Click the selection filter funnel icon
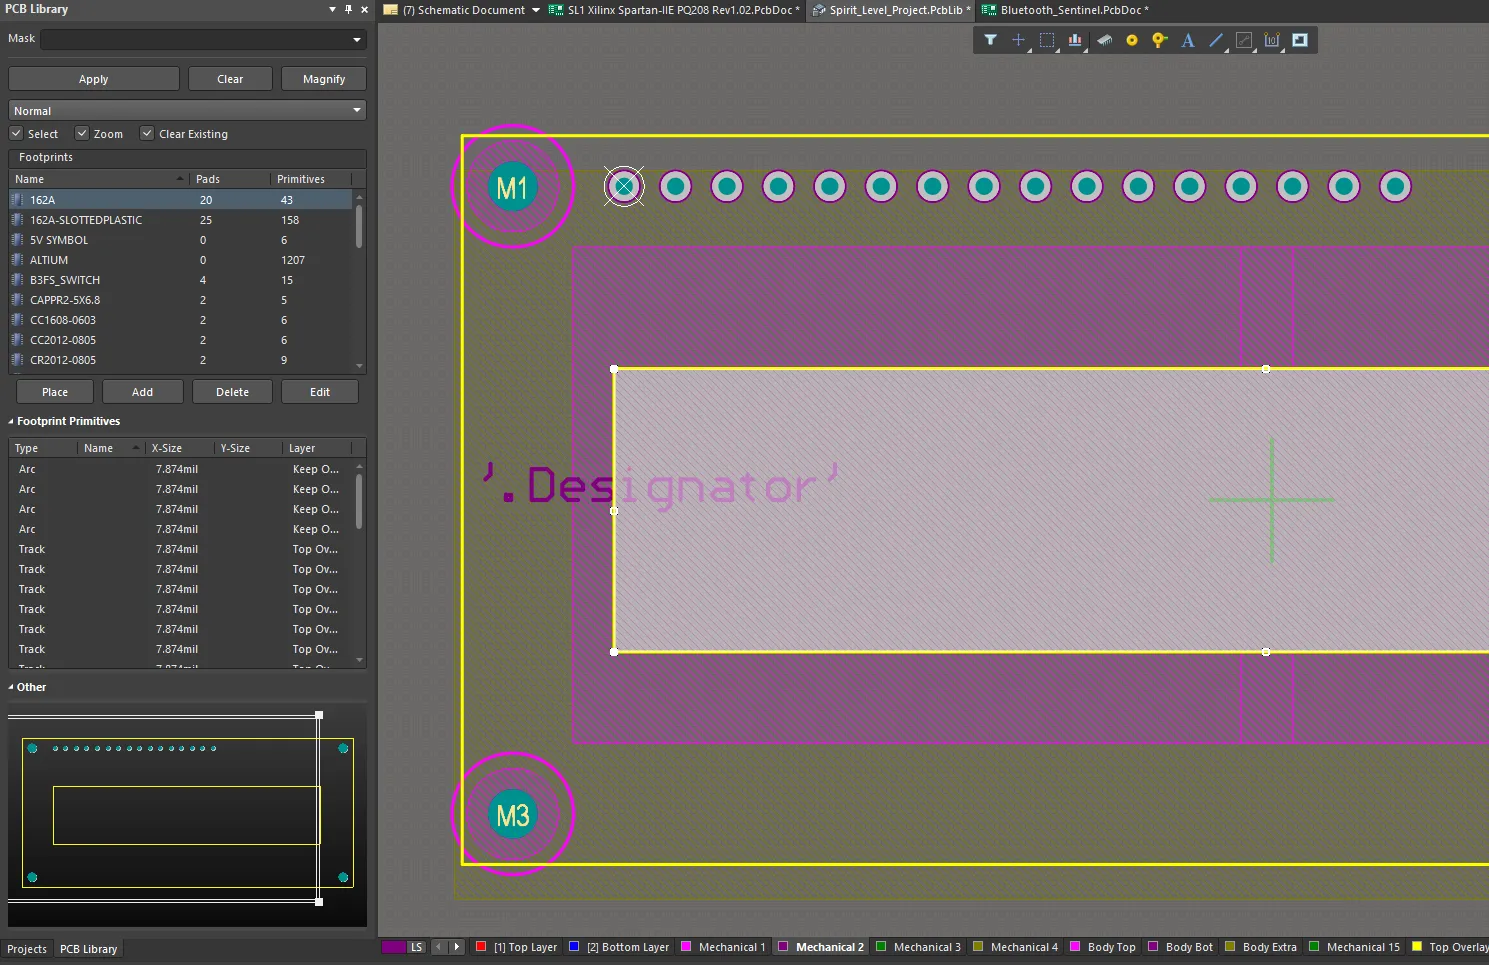 [x=990, y=40]
